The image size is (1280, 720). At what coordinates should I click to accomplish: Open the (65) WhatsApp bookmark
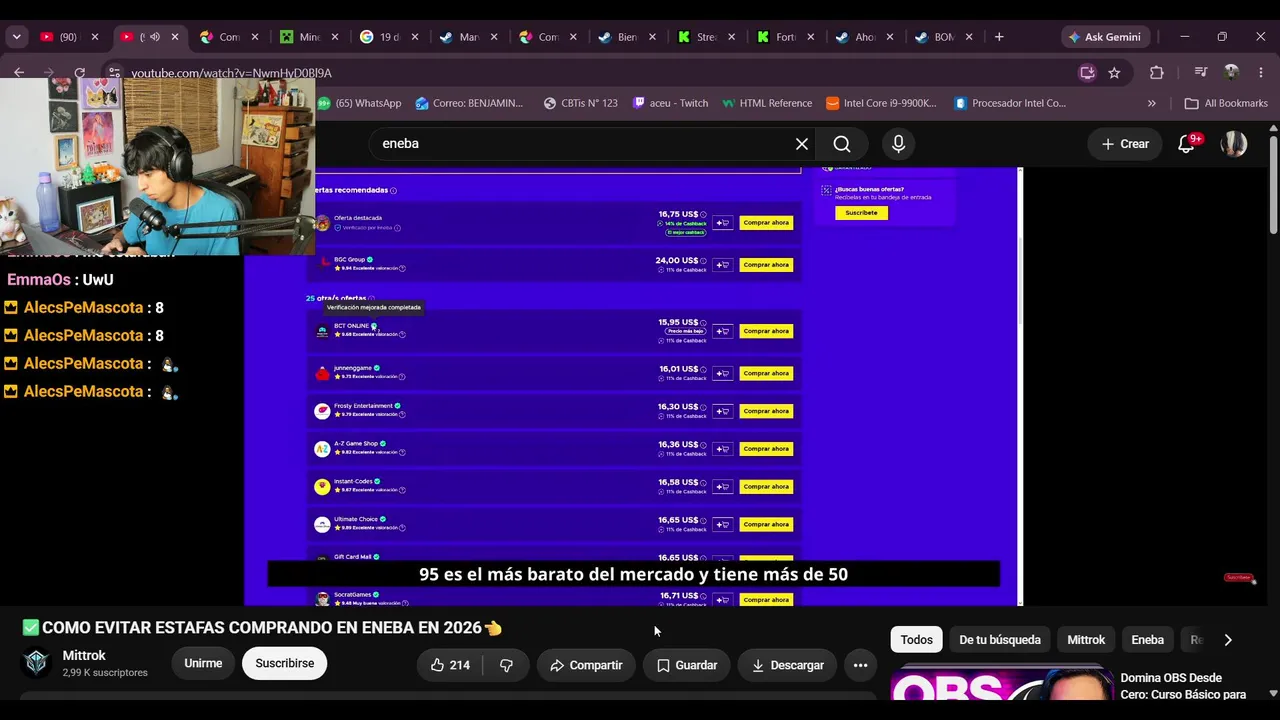(359, 103)
